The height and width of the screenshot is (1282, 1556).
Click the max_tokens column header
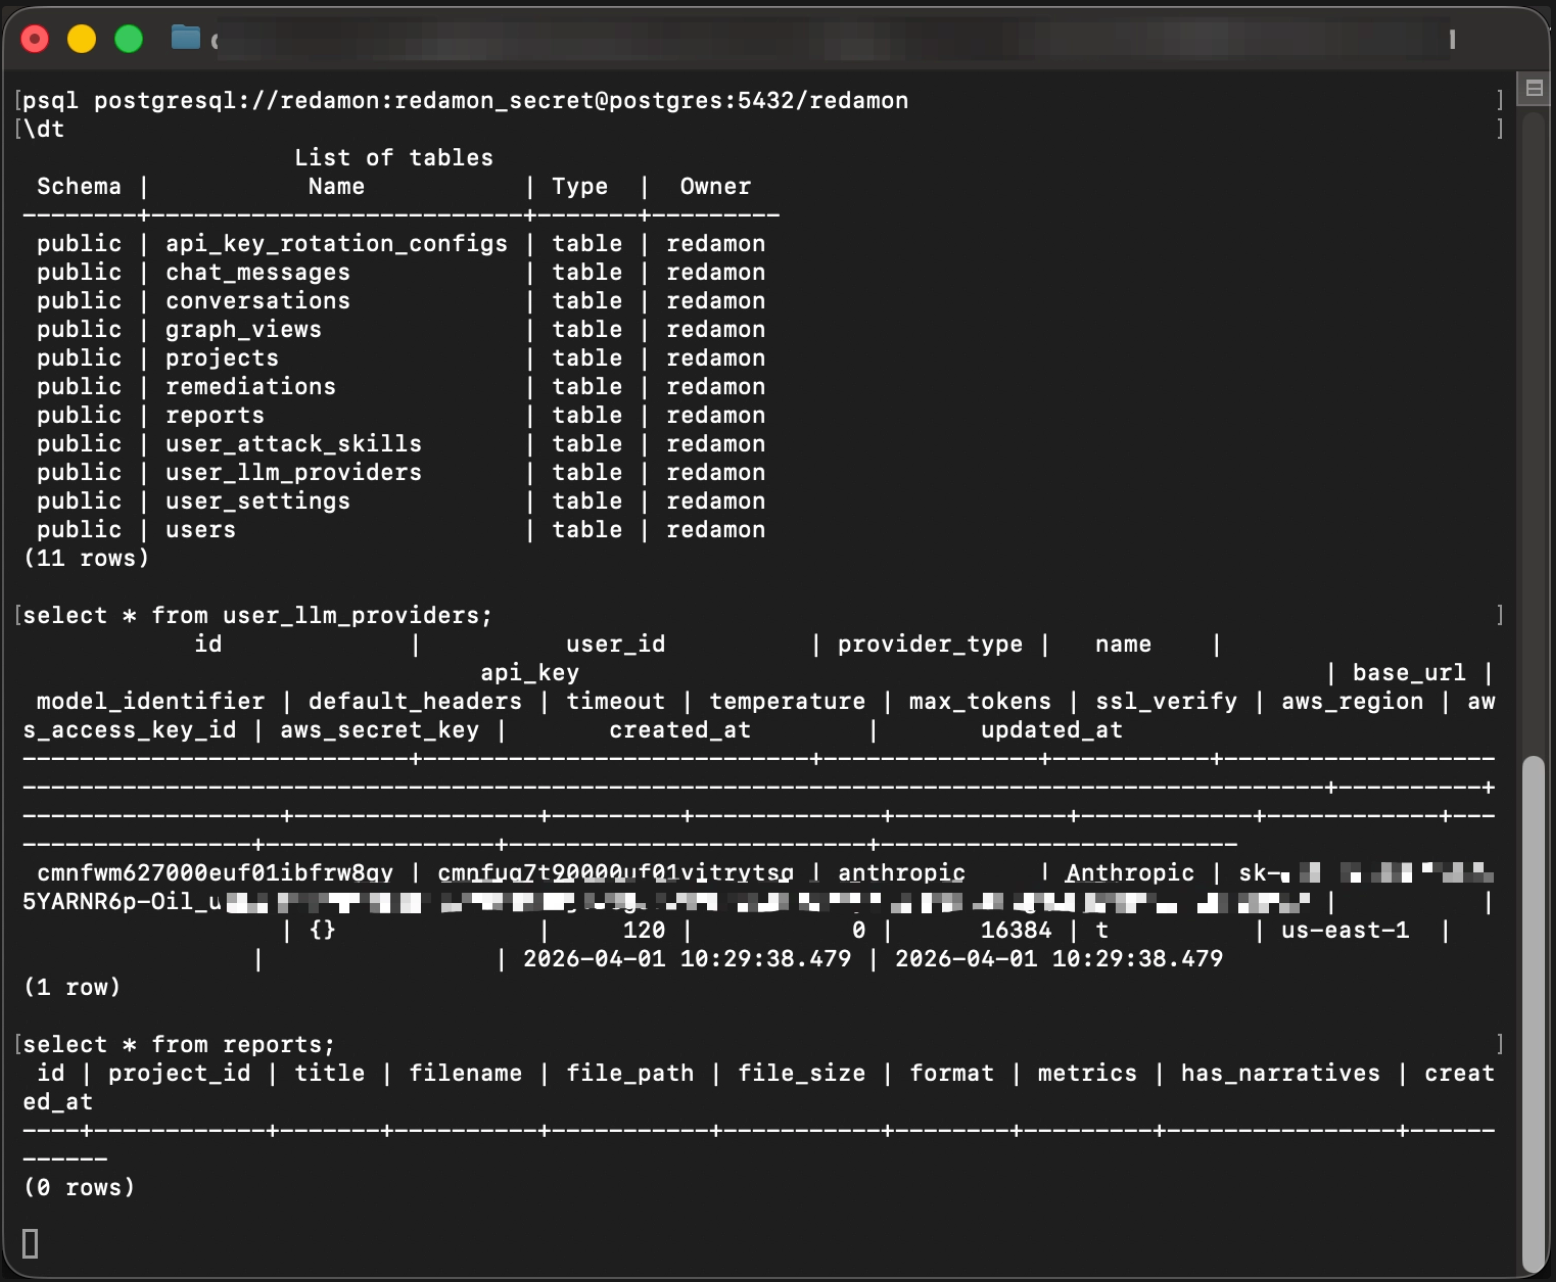(x=980, y=702)
